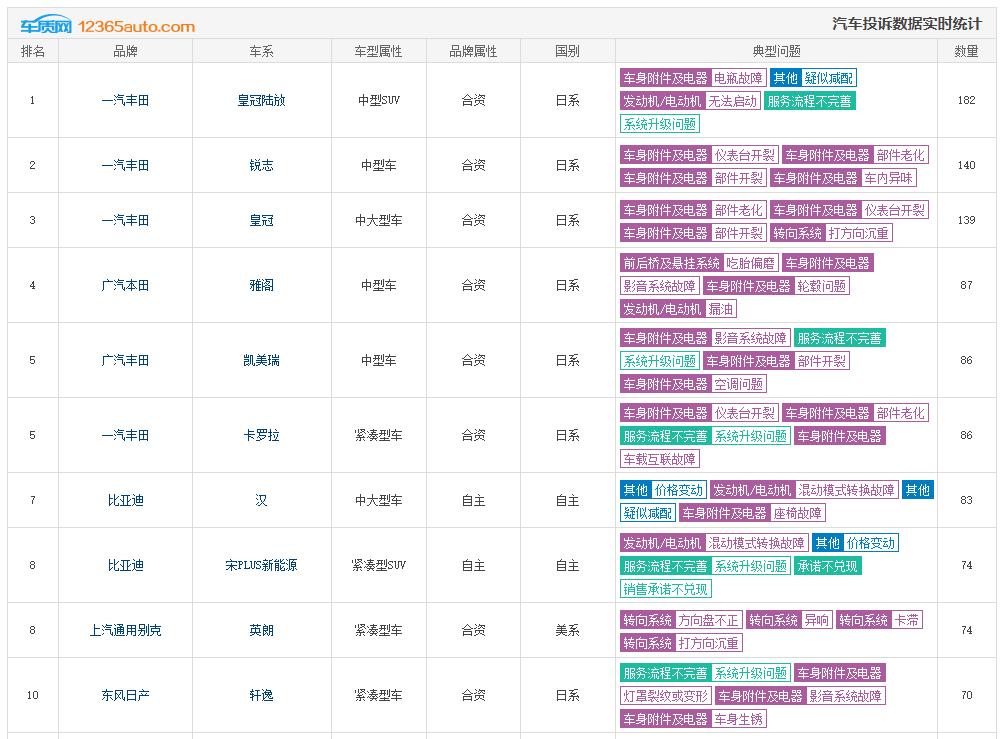Select the 车身生锈 issue tag
The image size is (1005, 739).
(738, 719)
